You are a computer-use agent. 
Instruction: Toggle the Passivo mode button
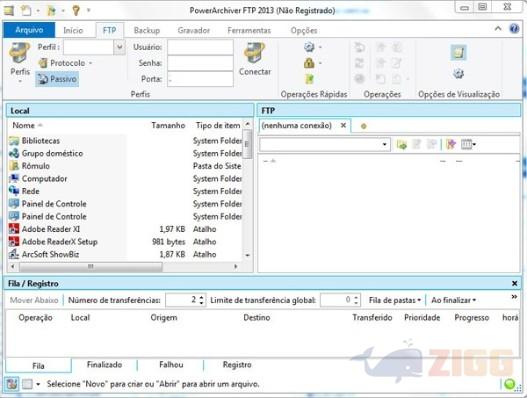(x=57, y=79)
